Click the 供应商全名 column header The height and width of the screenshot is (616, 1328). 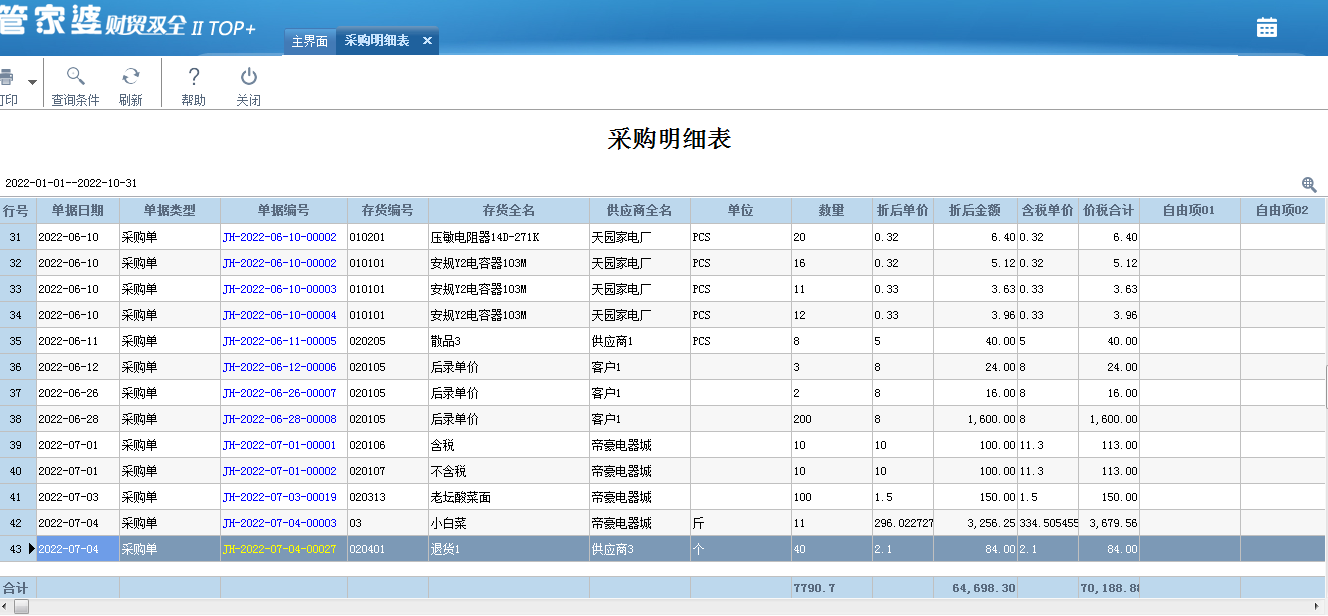click(x=639, y=211)
